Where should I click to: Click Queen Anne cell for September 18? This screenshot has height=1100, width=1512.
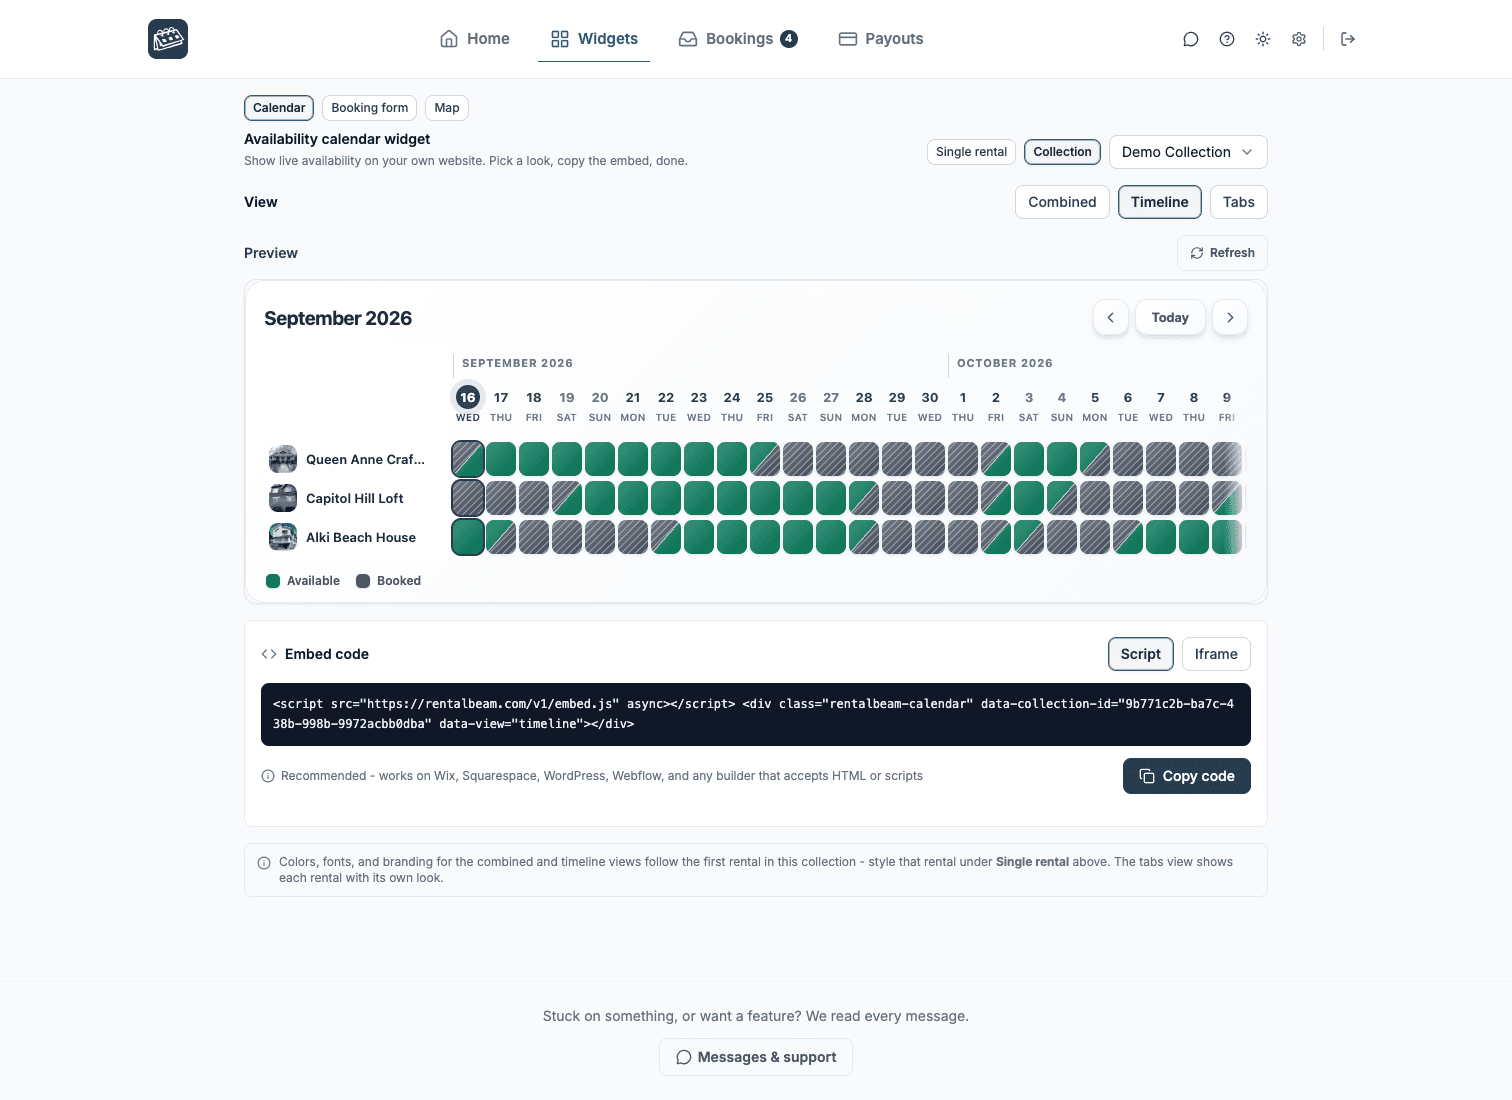(x=534, y=459)
